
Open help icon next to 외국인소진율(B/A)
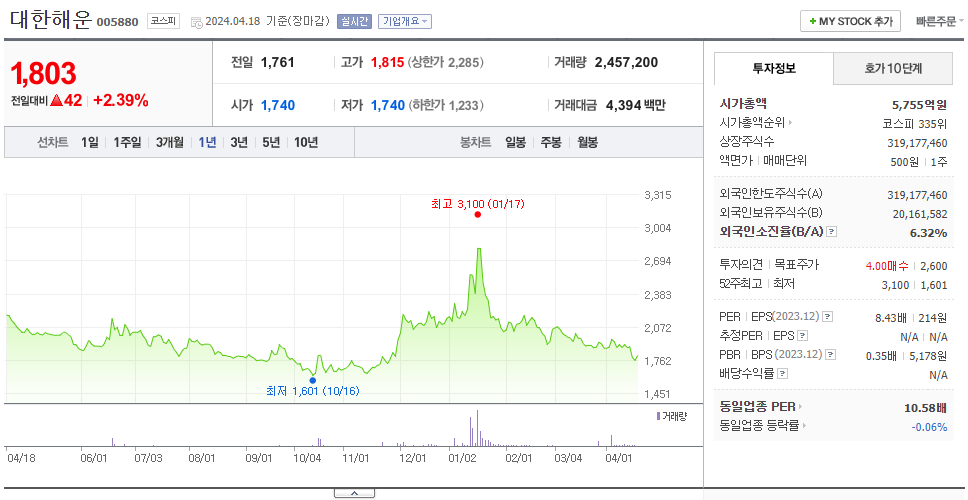(x=832, y=232)
